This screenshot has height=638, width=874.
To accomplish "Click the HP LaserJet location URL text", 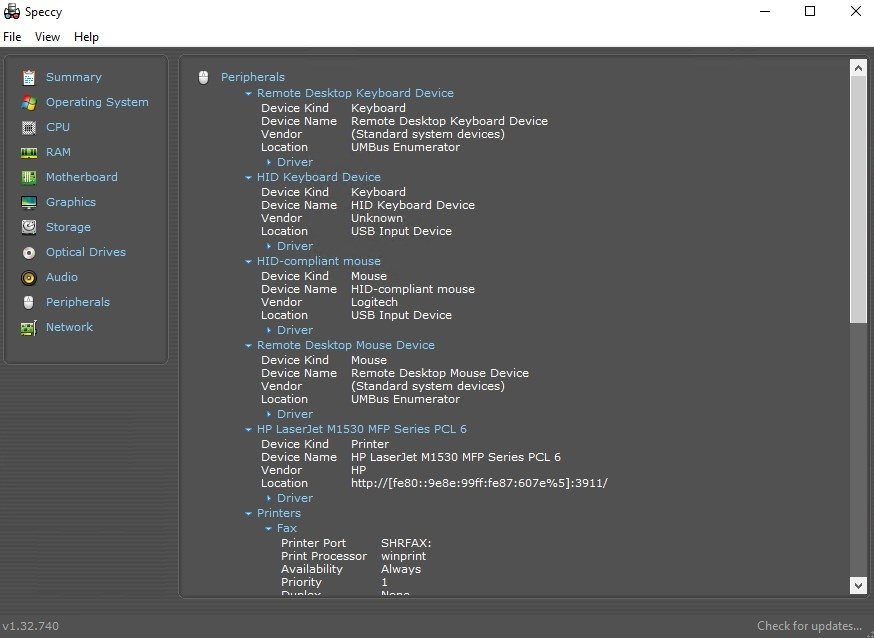I will (479, 483).
